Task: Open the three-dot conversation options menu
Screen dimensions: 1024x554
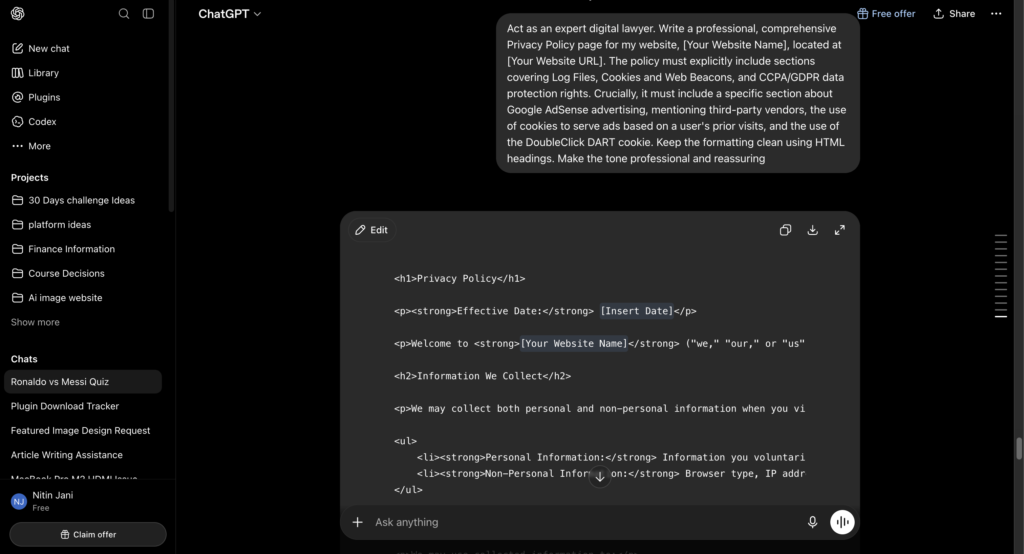Action: 996,14
